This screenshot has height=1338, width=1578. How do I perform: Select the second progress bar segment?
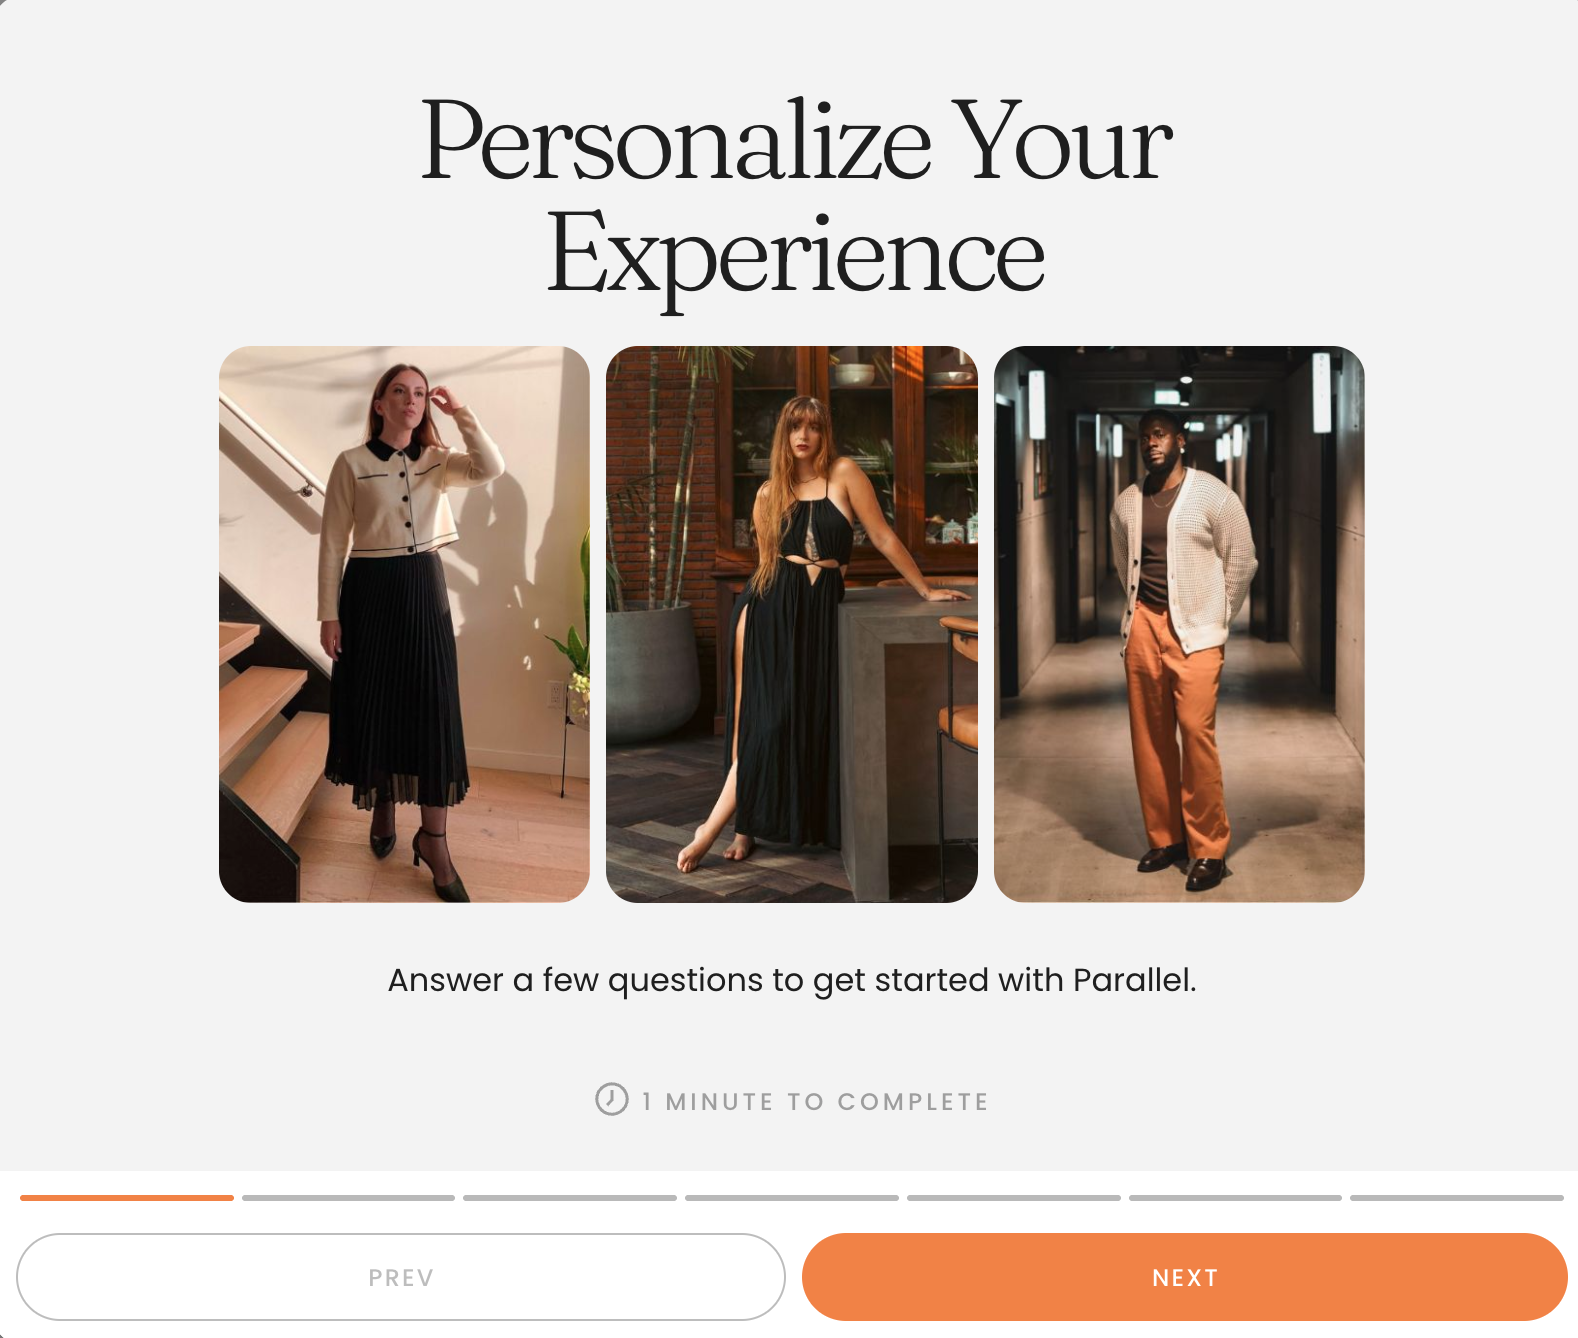[348, 1197]
